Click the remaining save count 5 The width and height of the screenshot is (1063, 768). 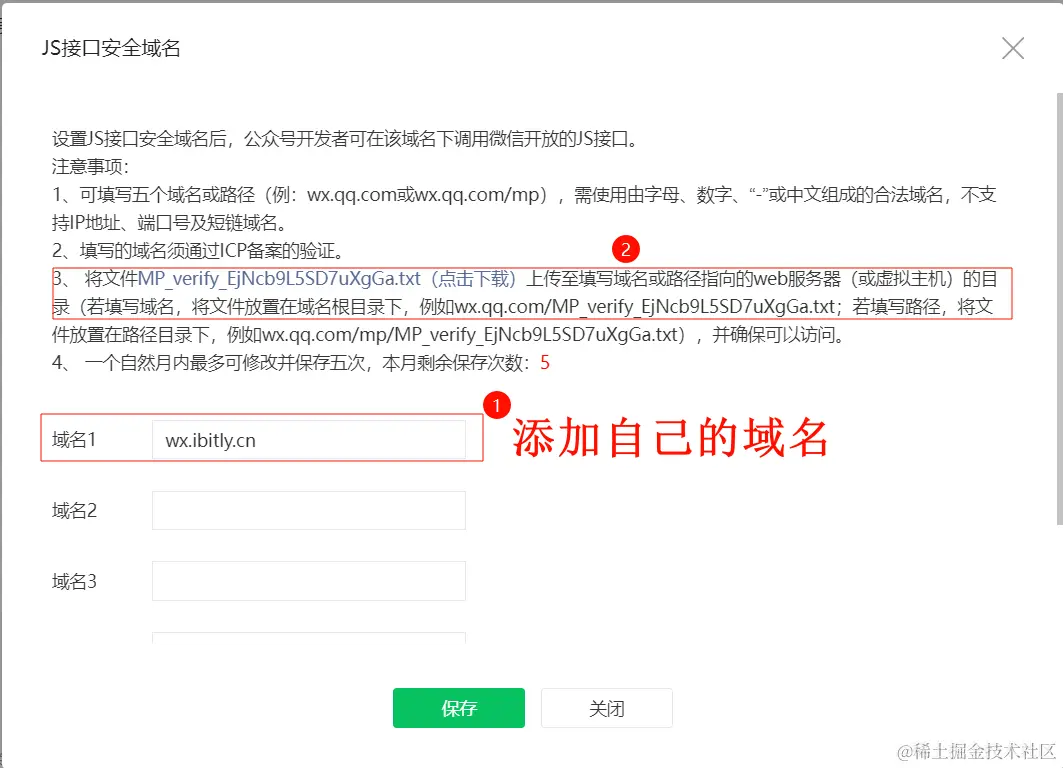point(545,363)
